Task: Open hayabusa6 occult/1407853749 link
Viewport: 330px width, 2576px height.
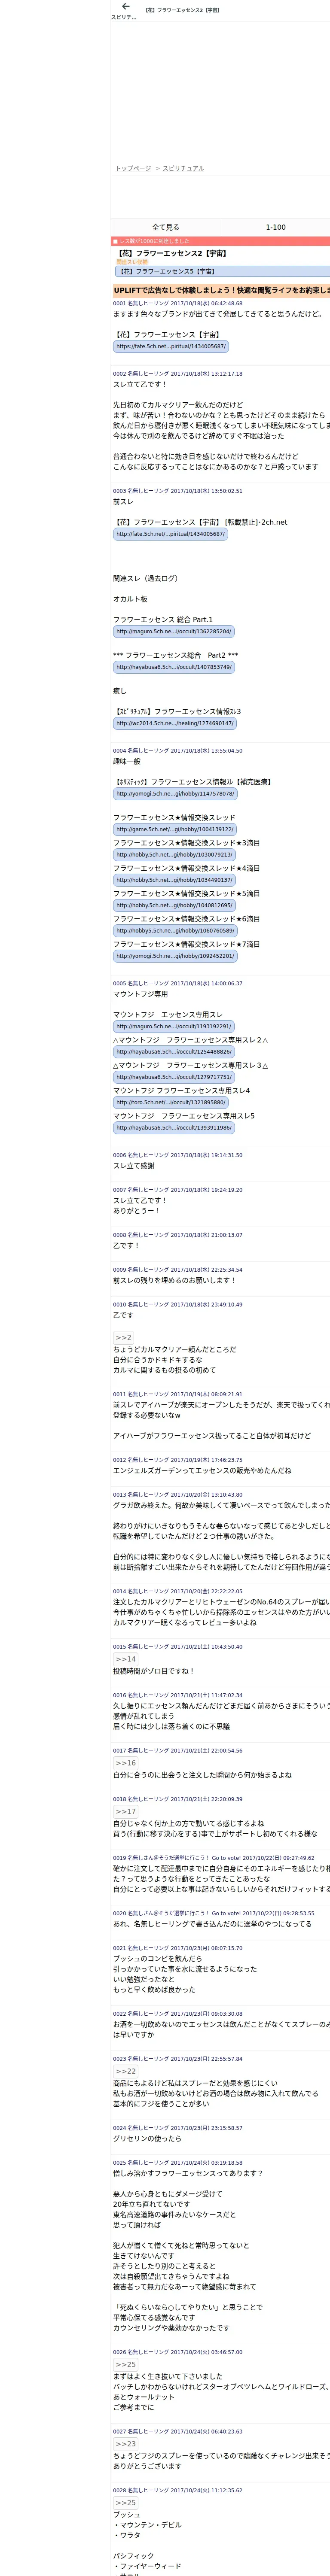Action: 173,667
